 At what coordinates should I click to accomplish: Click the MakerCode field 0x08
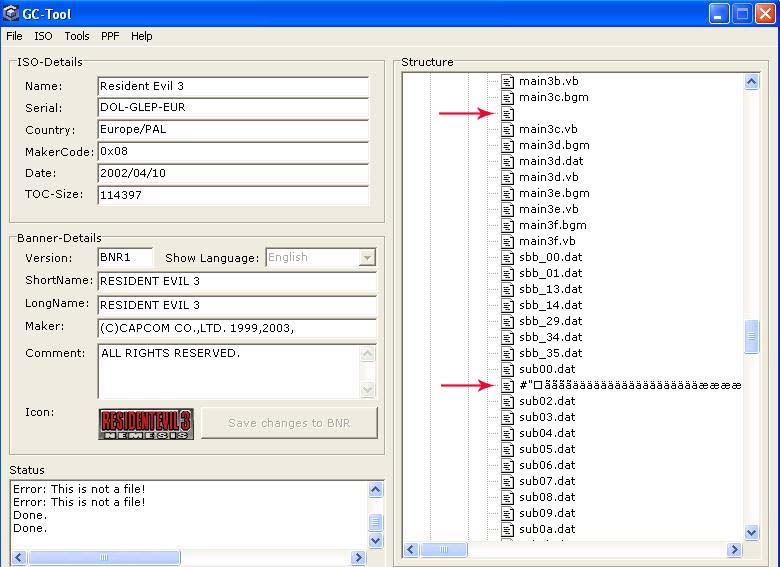[x=233, y=151]
